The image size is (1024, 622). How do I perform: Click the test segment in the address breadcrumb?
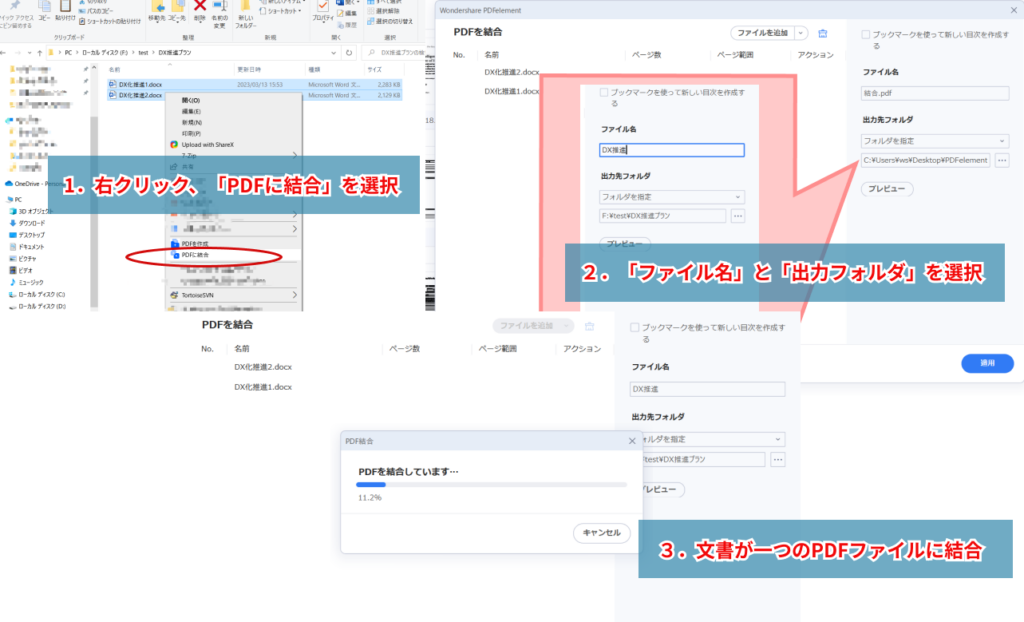point(143,52)
